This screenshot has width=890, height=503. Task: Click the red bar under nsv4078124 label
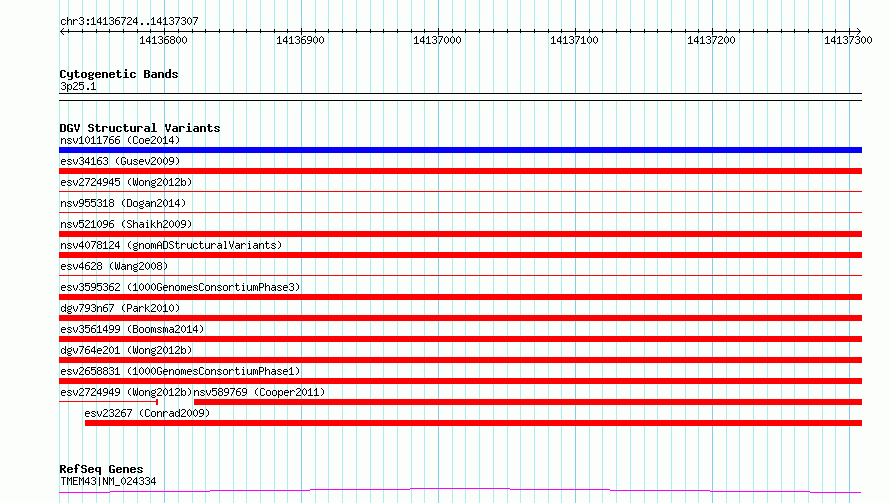click(x=460, y=255)
